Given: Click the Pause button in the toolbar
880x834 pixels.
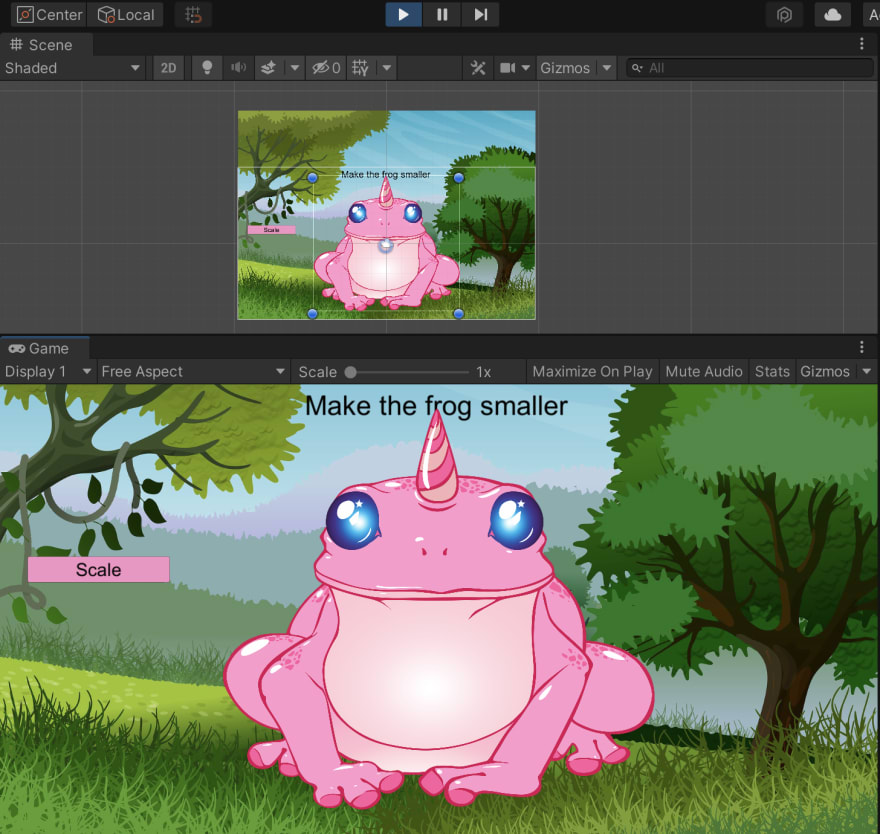Looking at the screenshot, I should point(442,15).
